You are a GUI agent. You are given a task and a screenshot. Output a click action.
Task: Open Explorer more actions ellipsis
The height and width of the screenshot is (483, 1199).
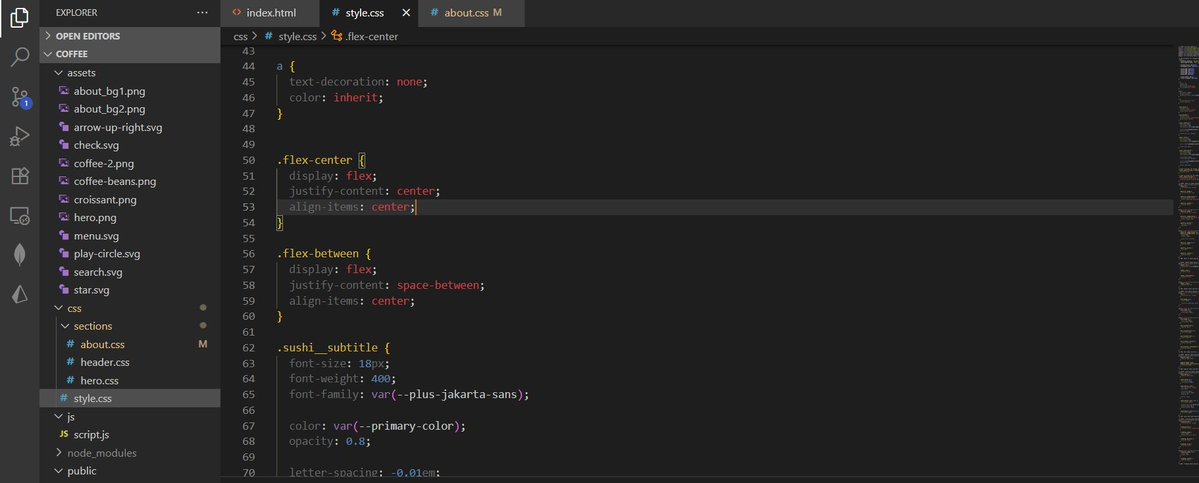tap(202, 13)
